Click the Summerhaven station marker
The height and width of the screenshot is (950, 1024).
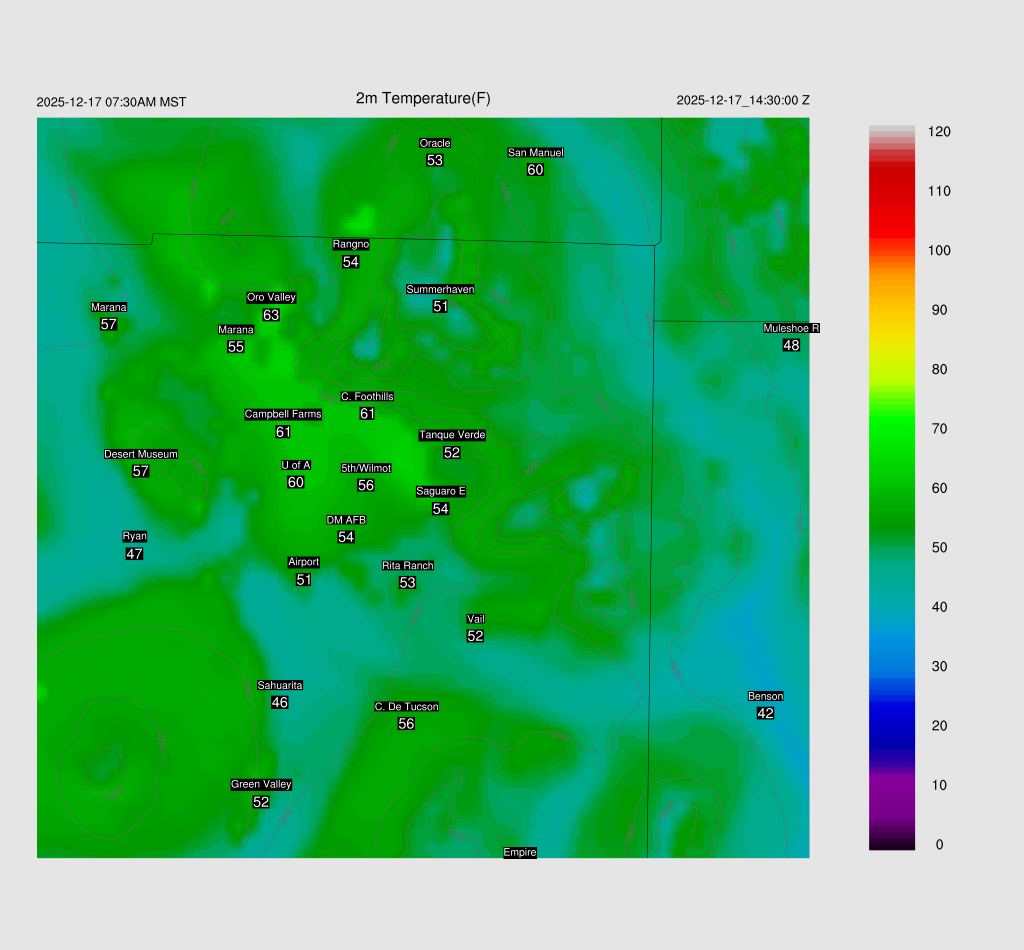tap(440, 306)
